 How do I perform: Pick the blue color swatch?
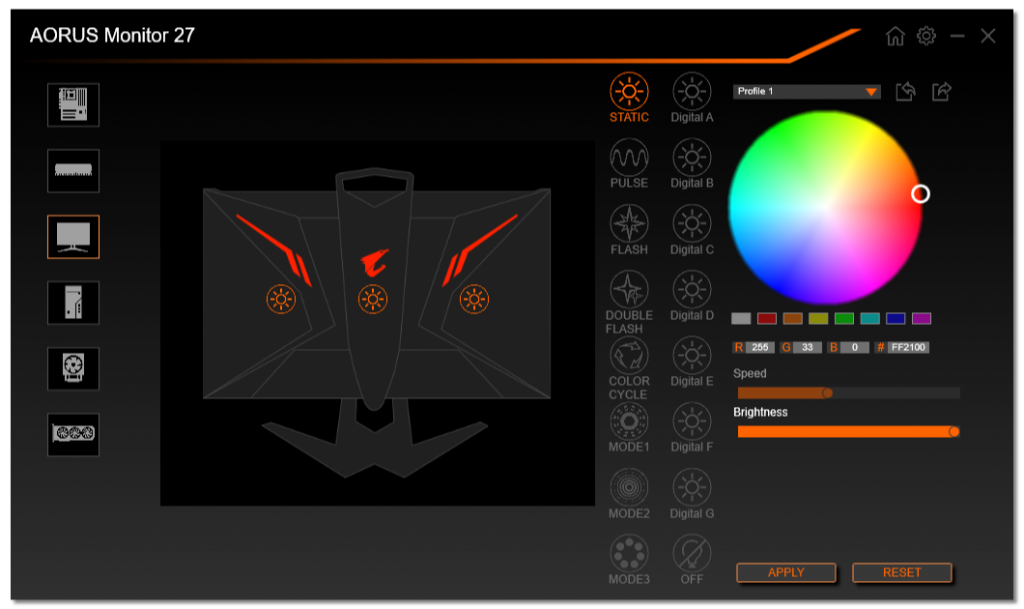895,319
